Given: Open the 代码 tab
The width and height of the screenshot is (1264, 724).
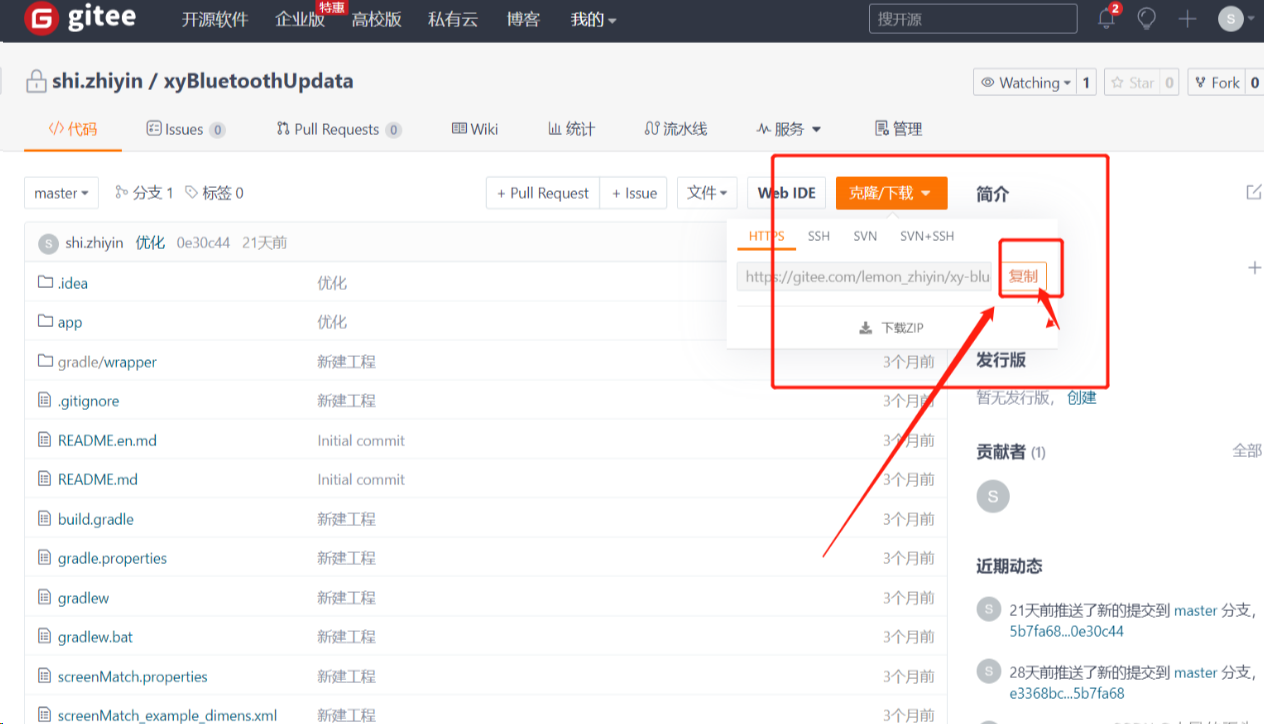Looking at the screenshot, I should tap(73, 129).
